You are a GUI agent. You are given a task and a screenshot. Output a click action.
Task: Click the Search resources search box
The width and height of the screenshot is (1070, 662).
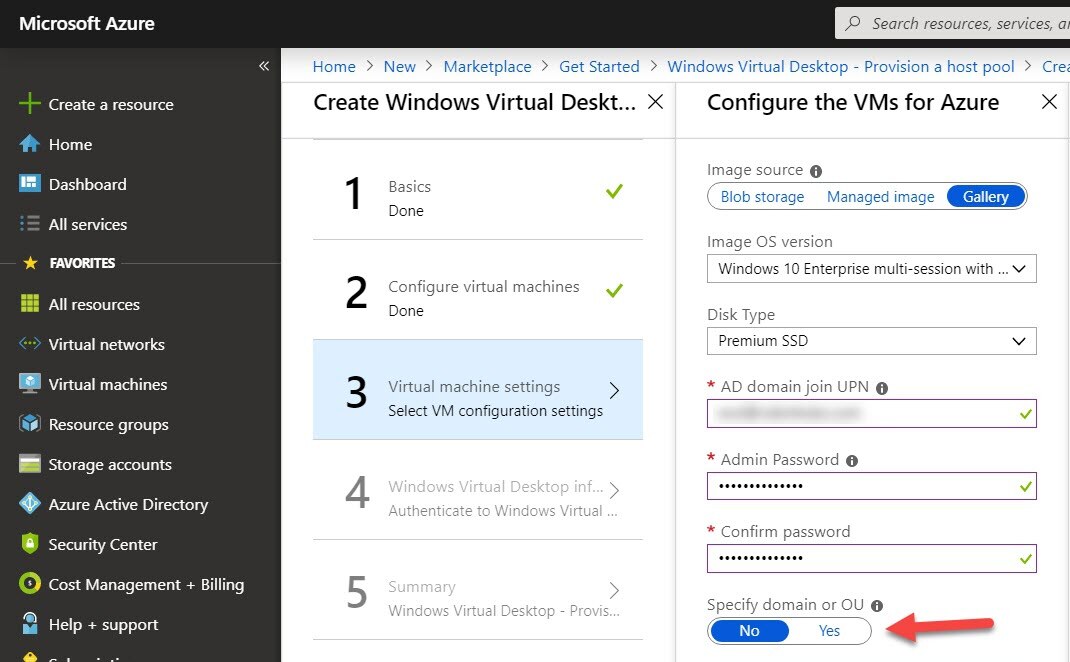(960, 23)
